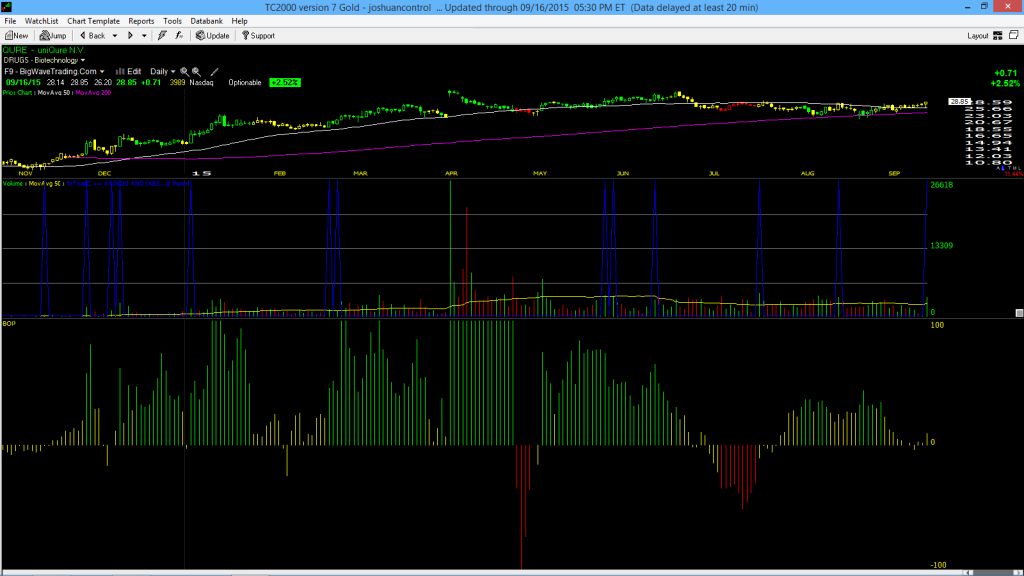Open the Back history dropdown arrow
This screenshot has height=576, width=1024.
click(115, 36)
